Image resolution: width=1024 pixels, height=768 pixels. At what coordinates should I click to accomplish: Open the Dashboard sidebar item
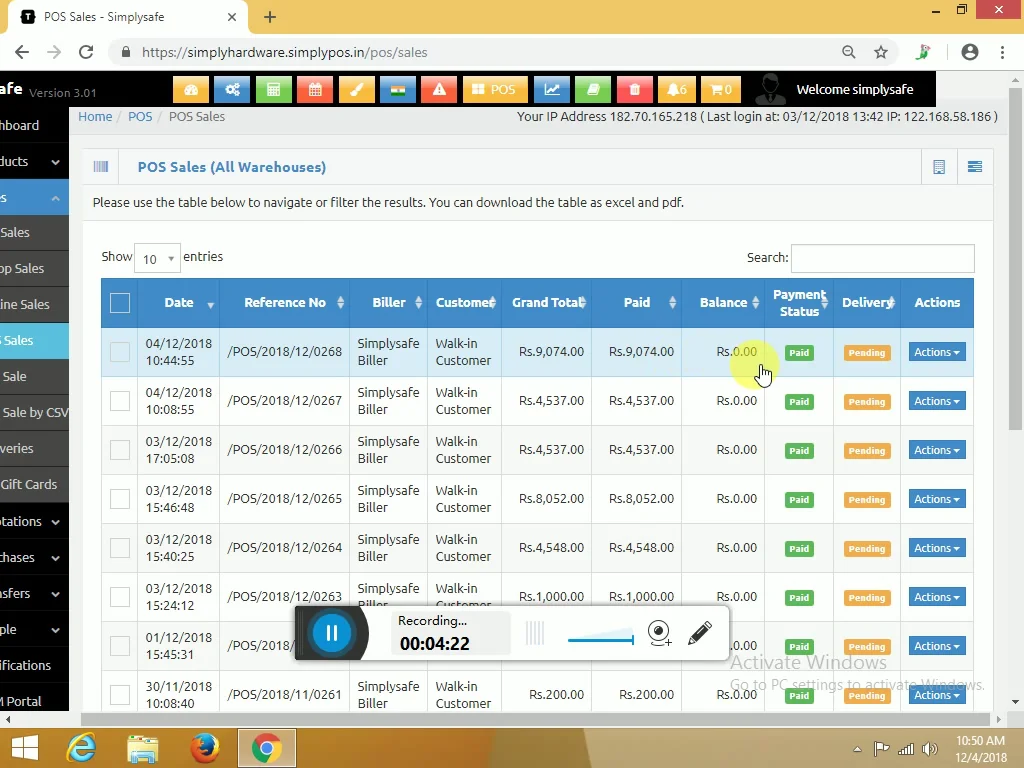tap(34, 125)
